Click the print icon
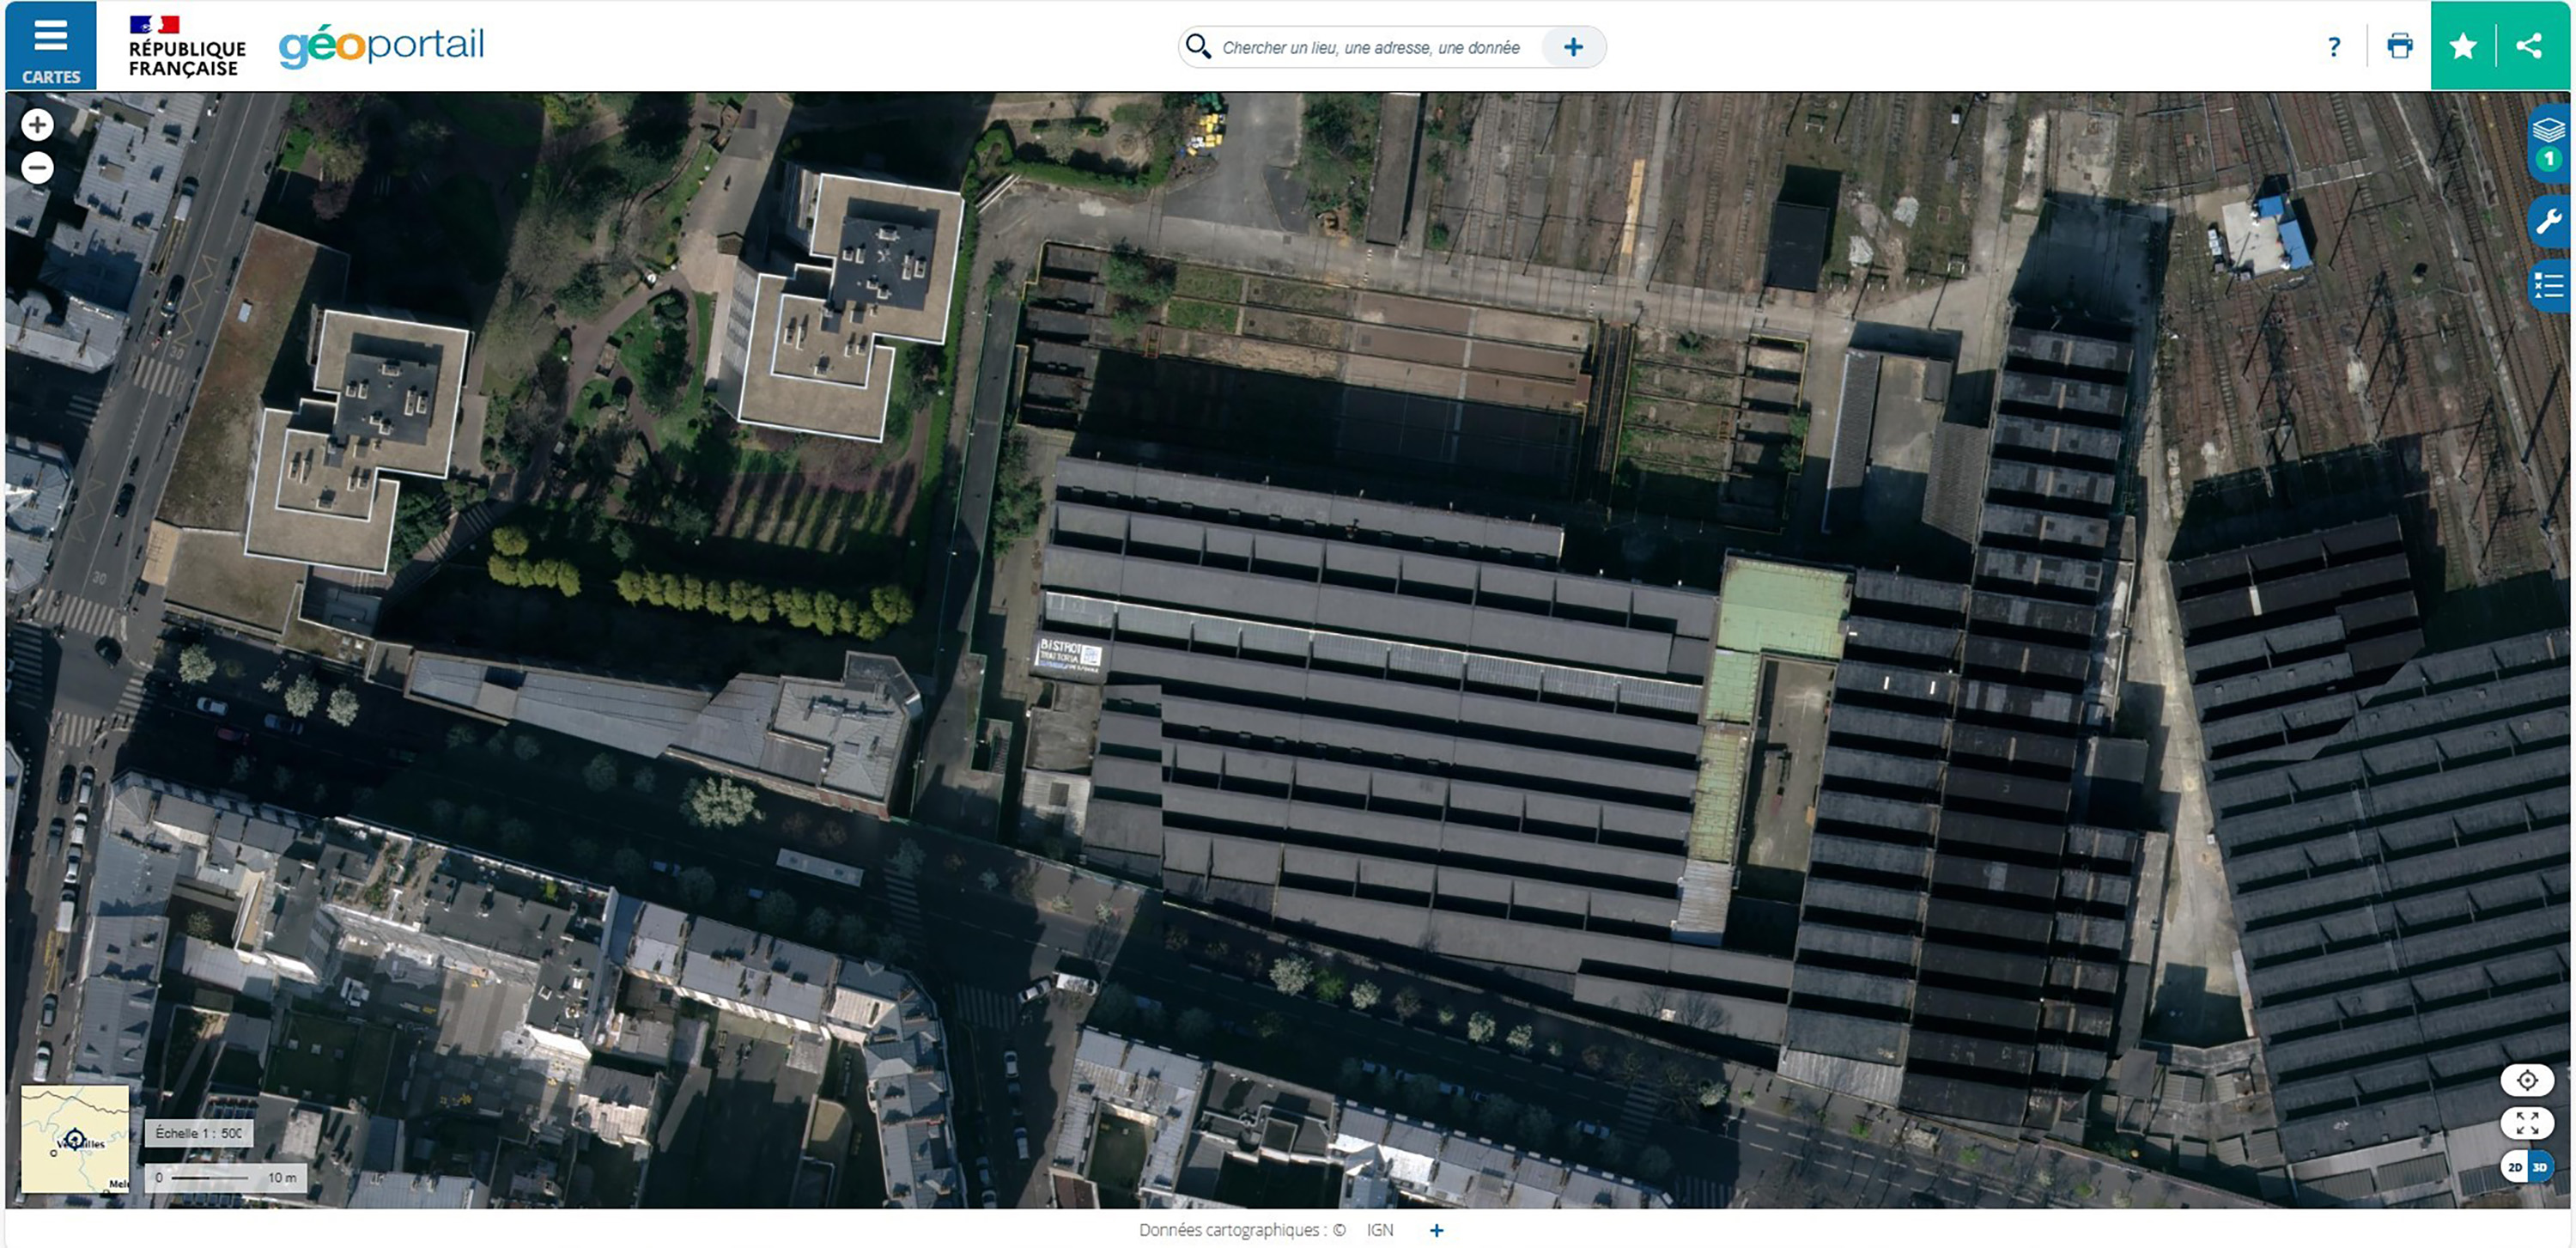This screenshot has height=1248, width=2576. pyautogui.click(x=2399, y=46)
